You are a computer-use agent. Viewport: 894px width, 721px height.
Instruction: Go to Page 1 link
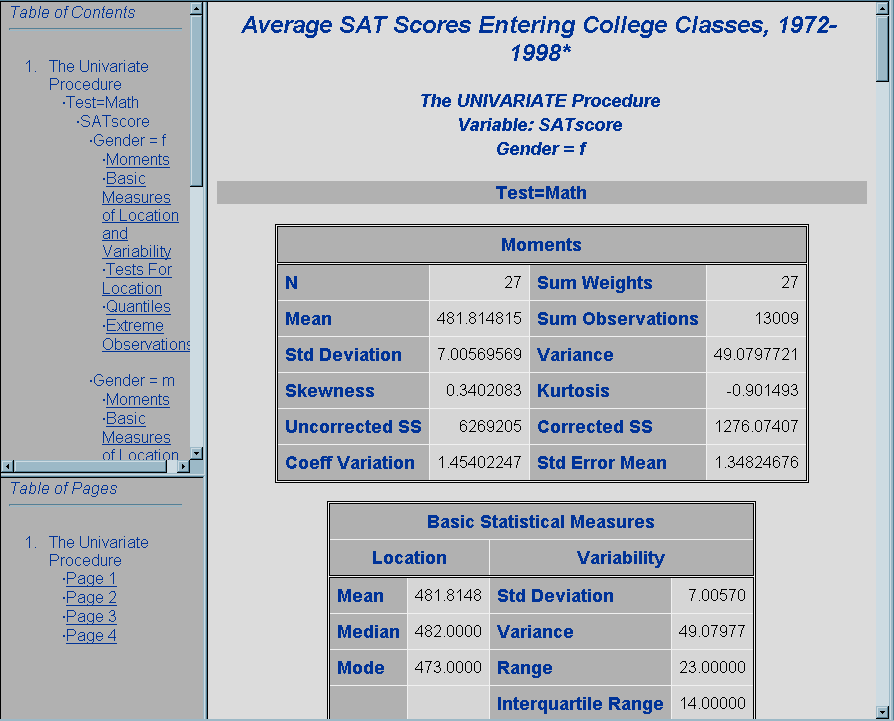tap(91, 579)
